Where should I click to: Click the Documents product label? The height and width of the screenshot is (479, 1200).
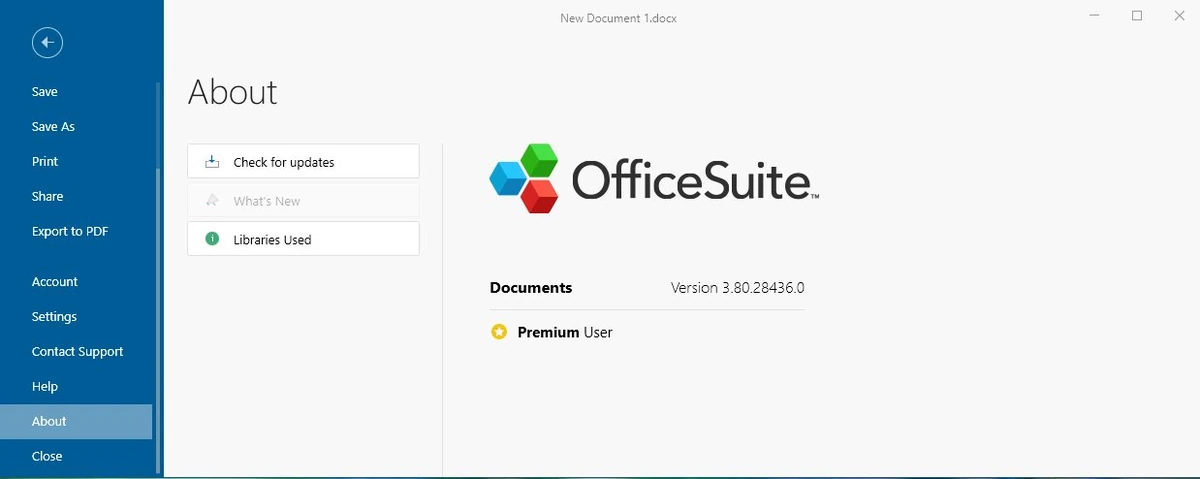(531, 288)
